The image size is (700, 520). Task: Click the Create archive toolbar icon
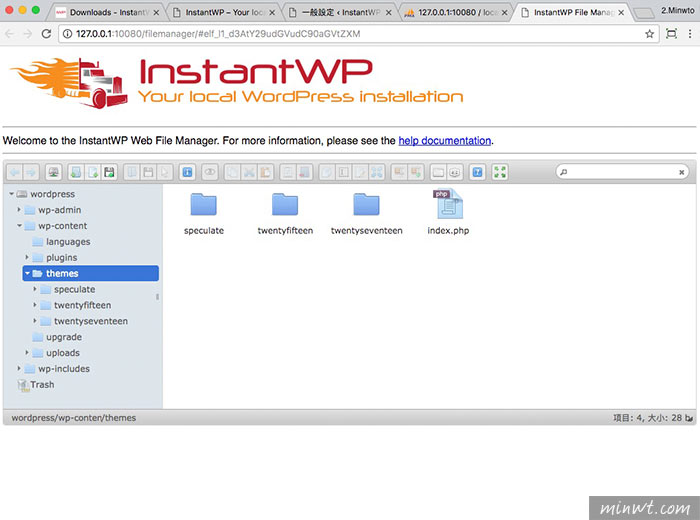[x=416, y=172]
